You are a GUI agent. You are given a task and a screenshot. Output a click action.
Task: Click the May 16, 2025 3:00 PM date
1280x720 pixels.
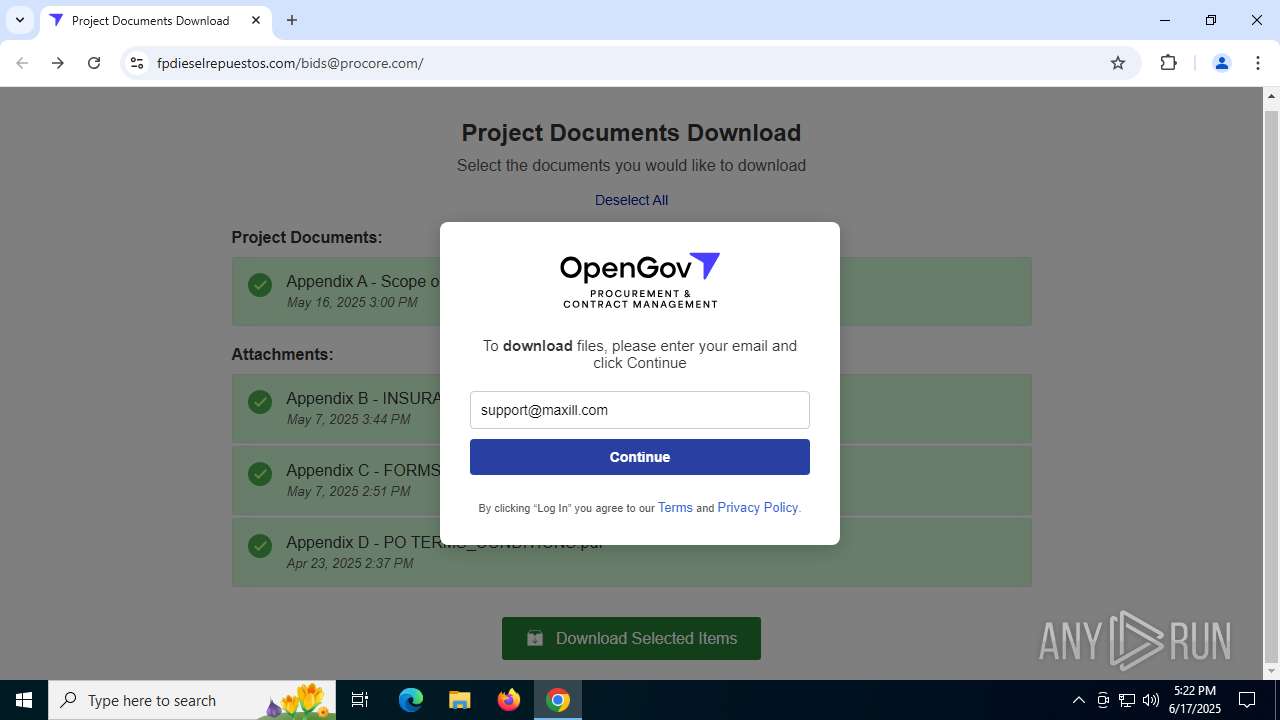[352, 303]
